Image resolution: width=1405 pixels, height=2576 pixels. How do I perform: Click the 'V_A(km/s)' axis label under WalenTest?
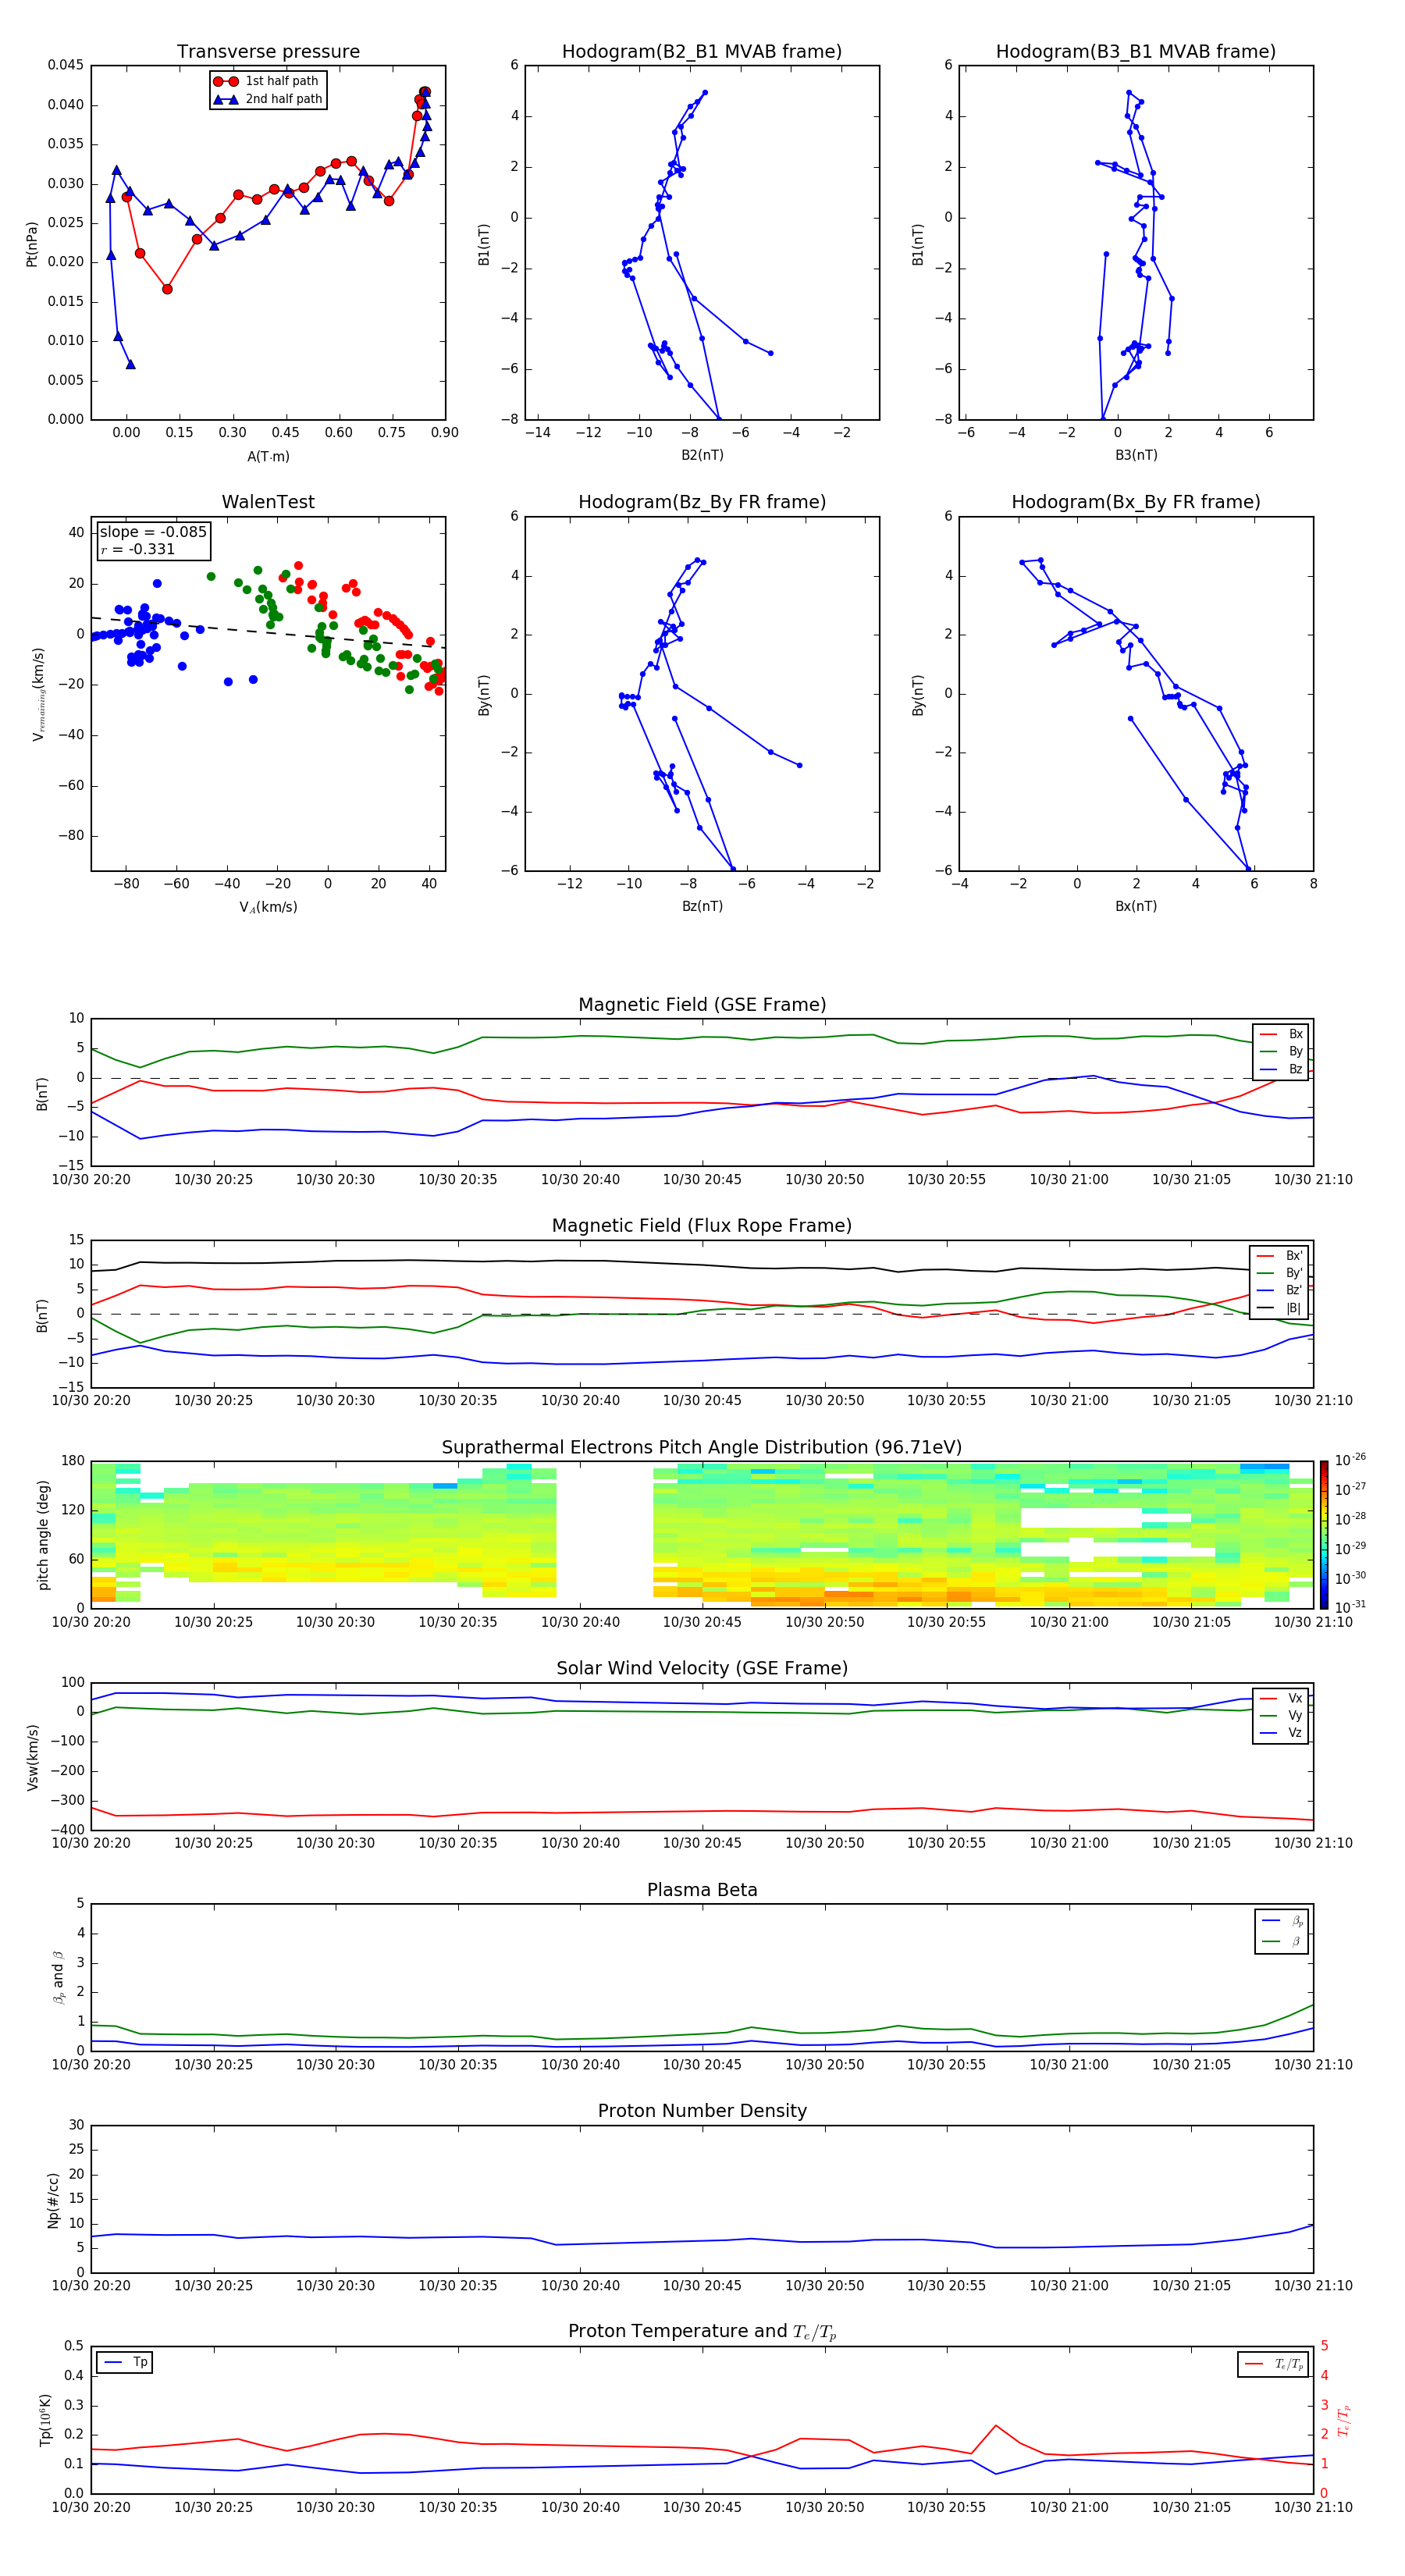coord(268,907)
